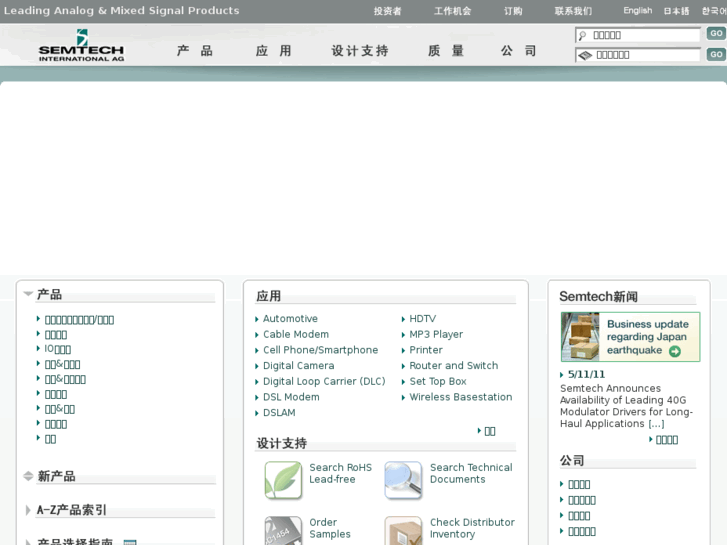The height and width of the screenshot is (545, 727).
Task: Open the Router and Switch application link
Action: pos(453,365)
